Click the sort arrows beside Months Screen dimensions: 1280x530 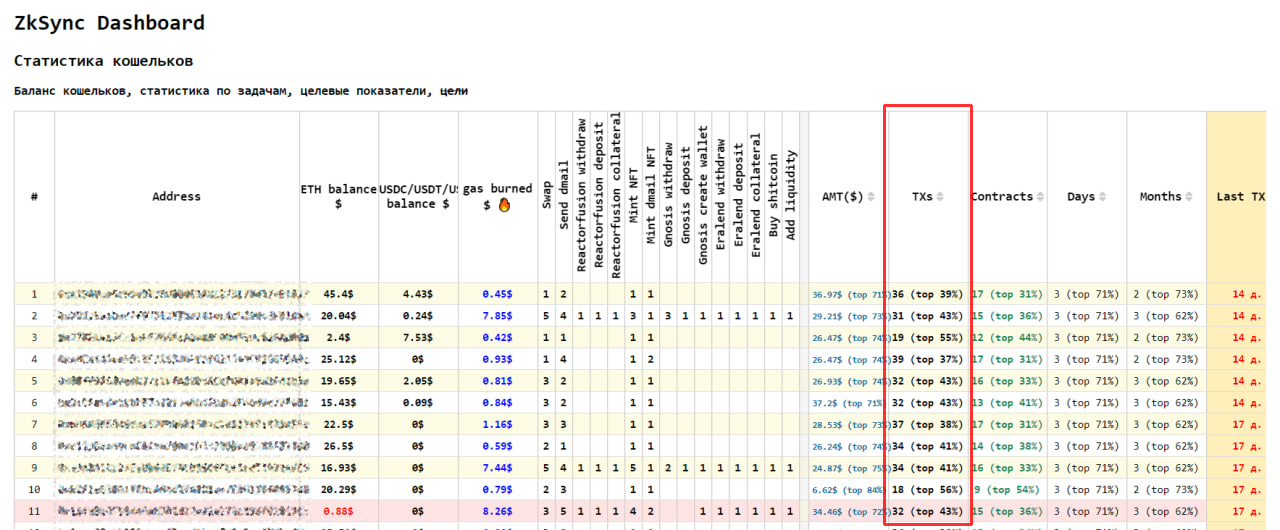point(1190,197)
